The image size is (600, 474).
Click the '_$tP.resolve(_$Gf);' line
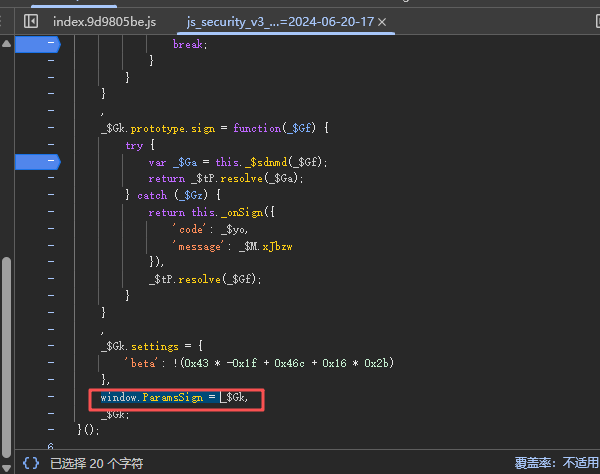tap(205, 279)
